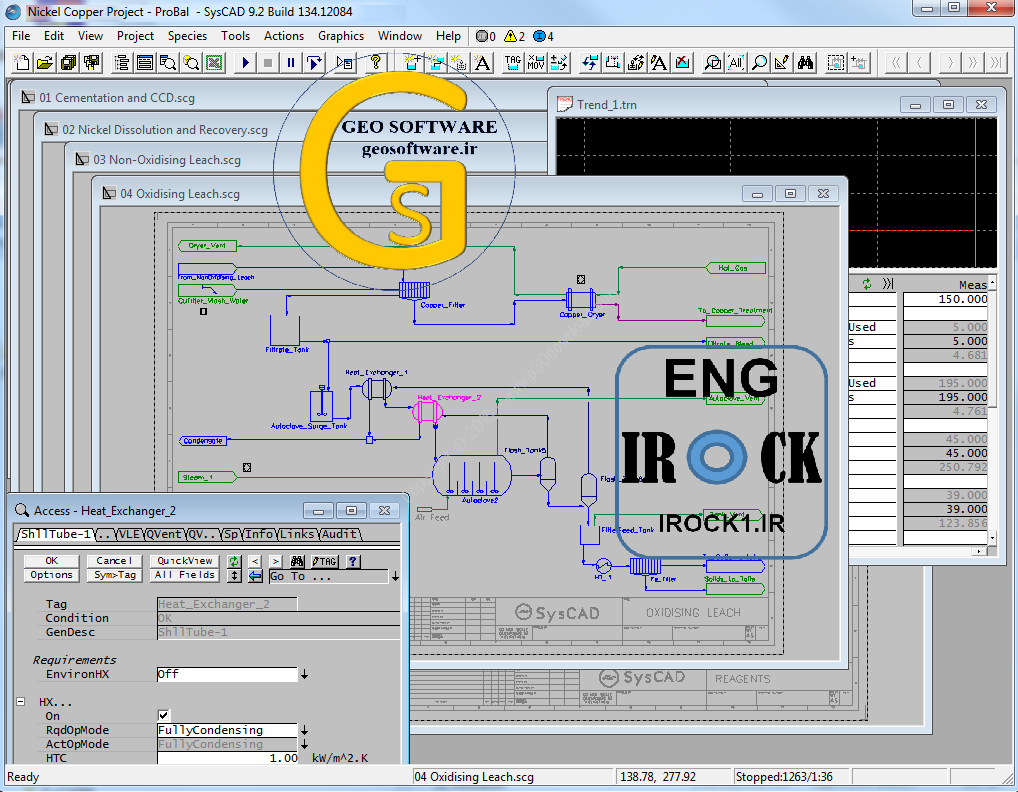Click the zoom window magnifier icon
Screen dimensions: 1018x792
click(713, 63)
